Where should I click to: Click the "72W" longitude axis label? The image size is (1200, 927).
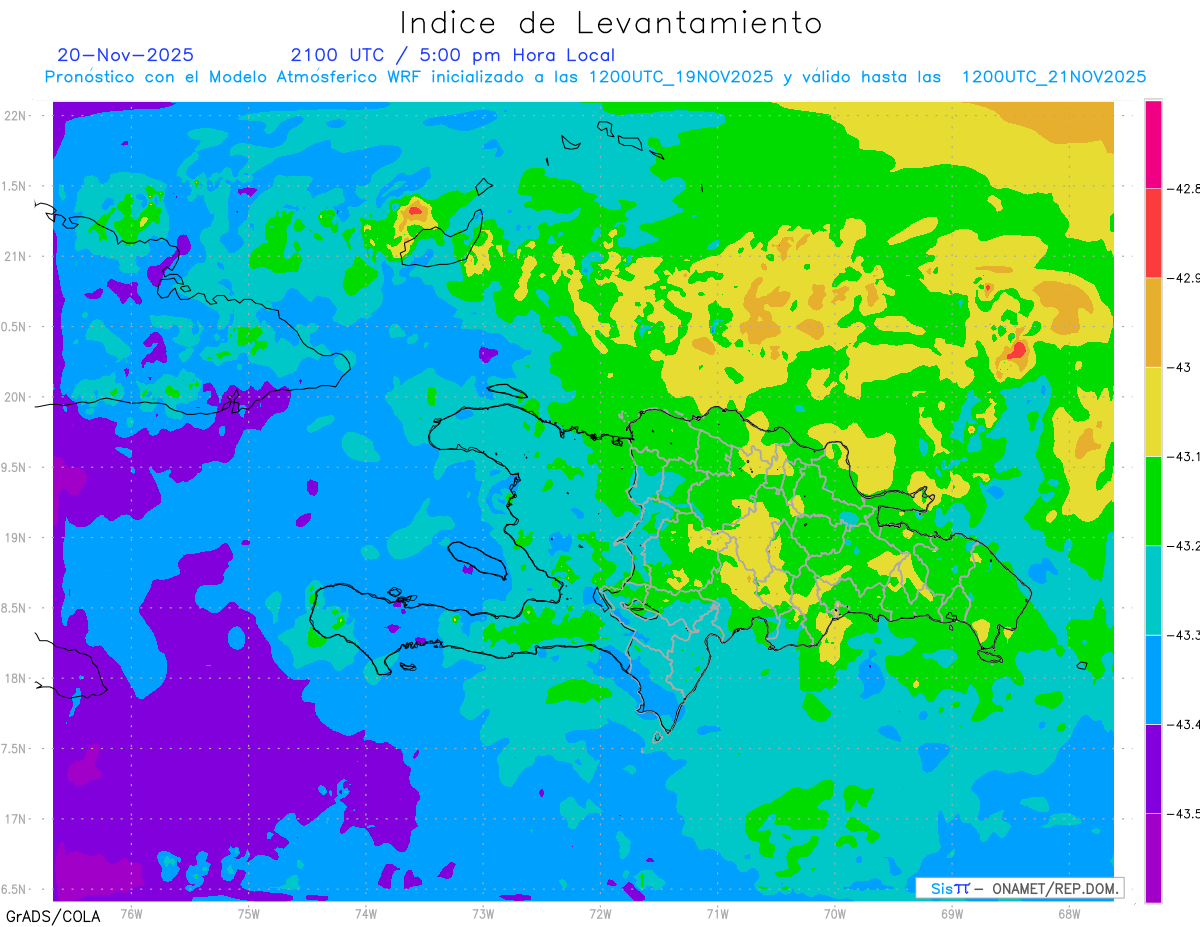coord(600,913)
